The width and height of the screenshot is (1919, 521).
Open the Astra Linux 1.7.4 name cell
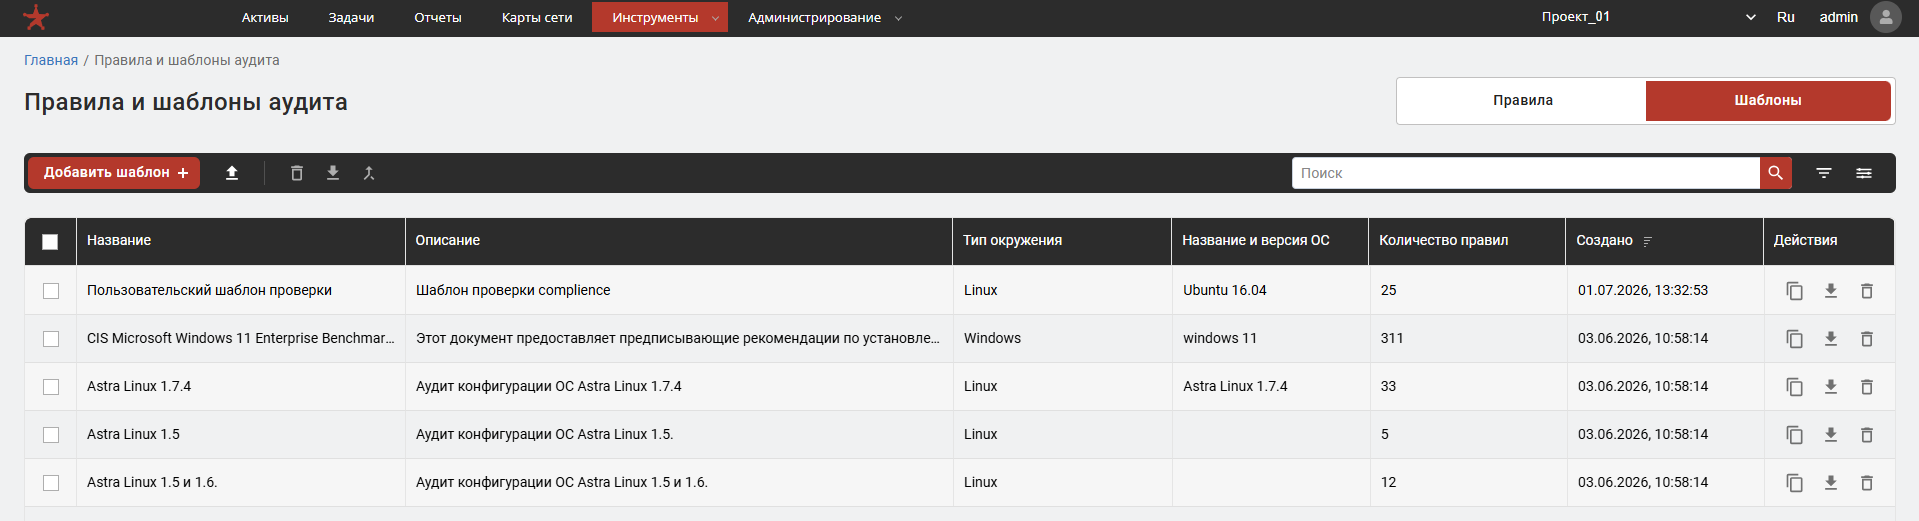(x=139, y=387)
